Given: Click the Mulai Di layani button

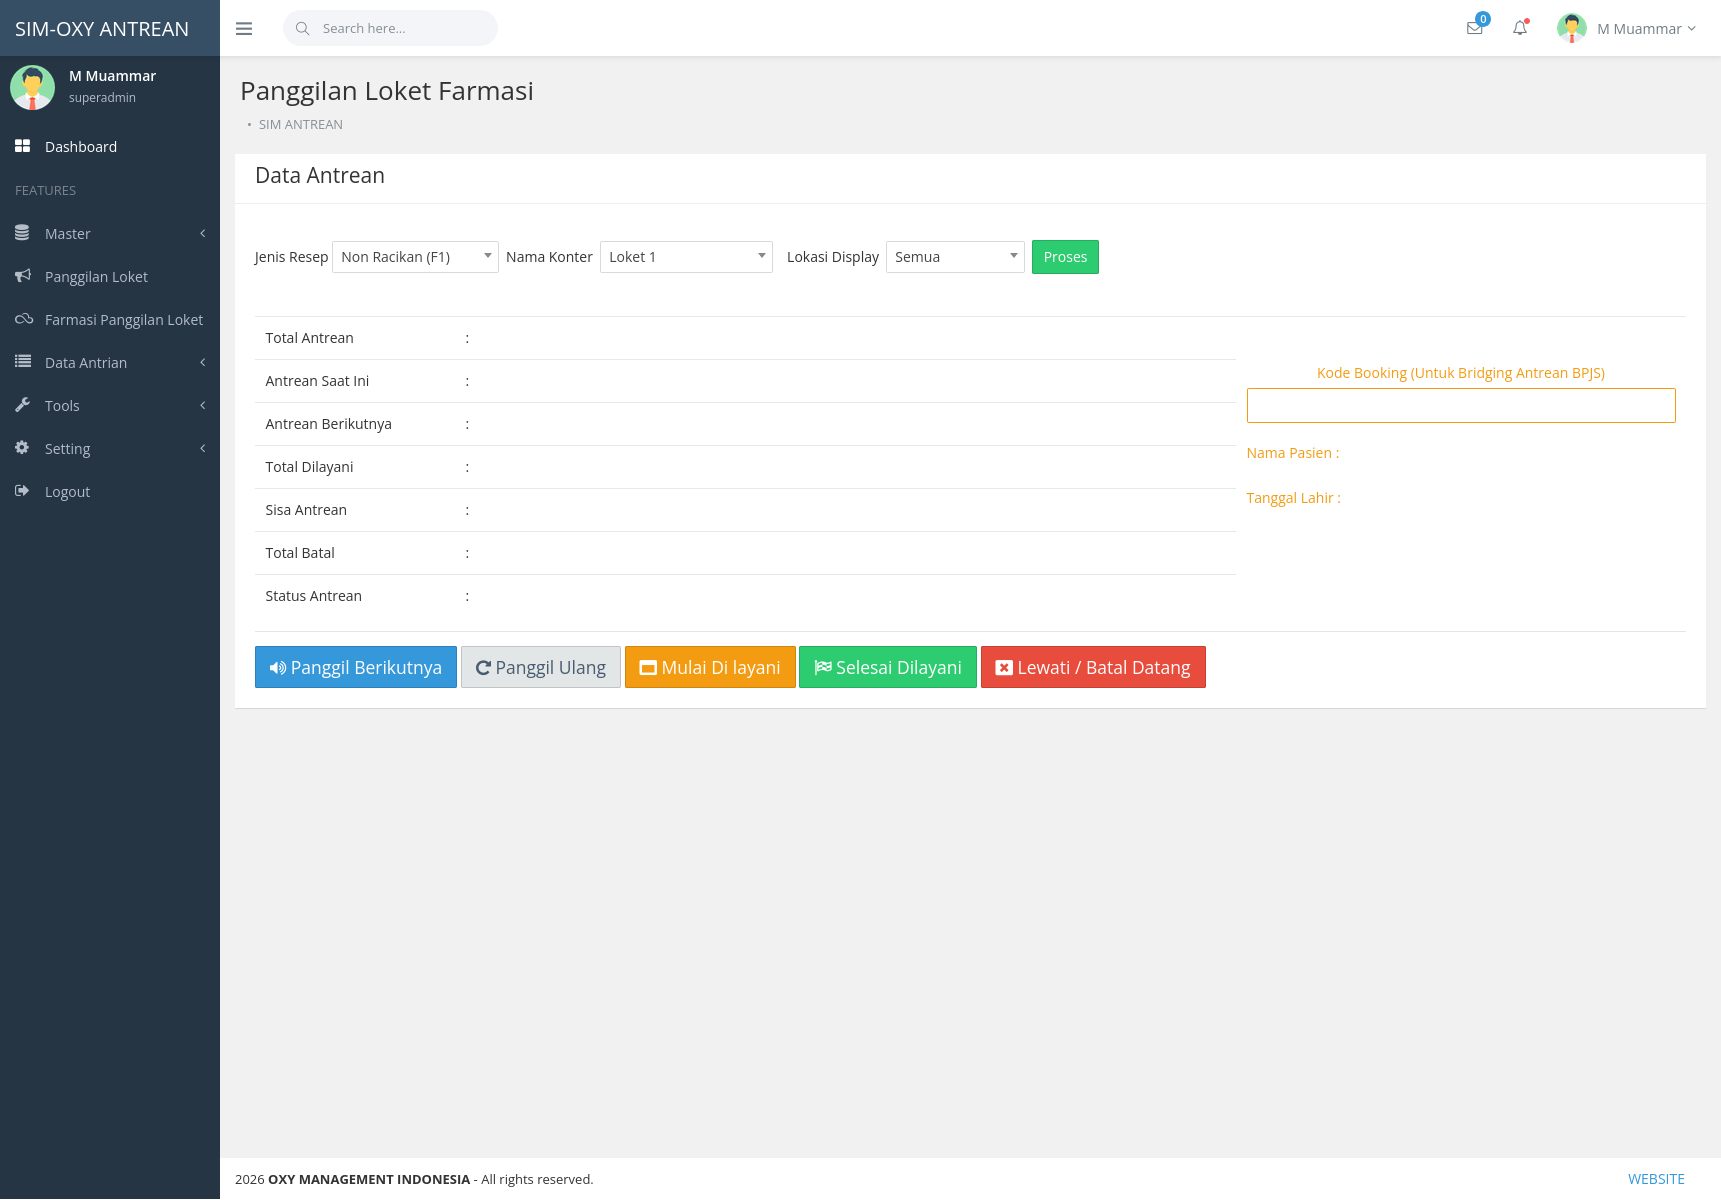Looking at the screenshot, I should (710, 667).
